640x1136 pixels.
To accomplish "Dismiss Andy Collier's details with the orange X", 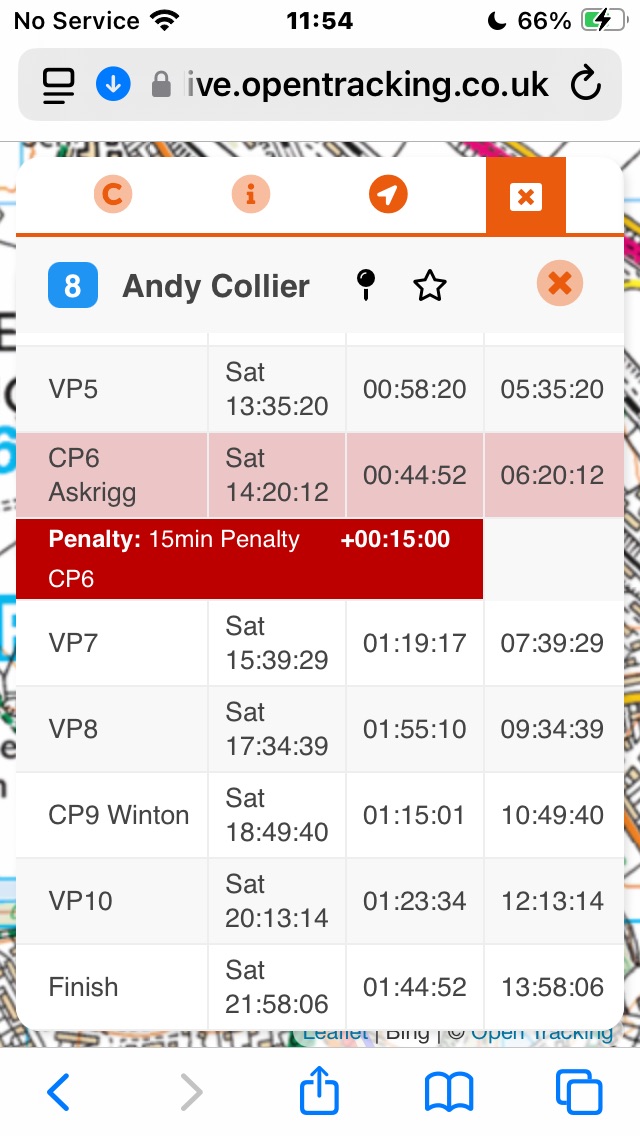I will pos(560,284).
